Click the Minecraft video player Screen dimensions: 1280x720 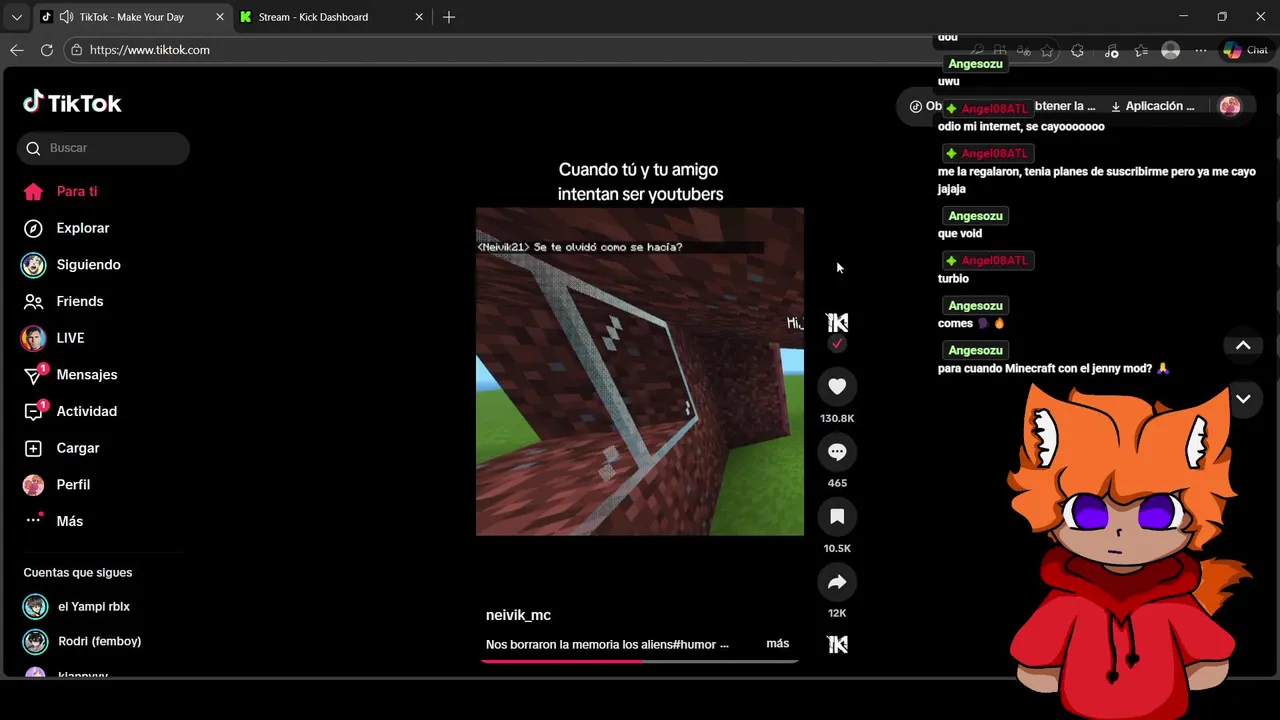640,372
